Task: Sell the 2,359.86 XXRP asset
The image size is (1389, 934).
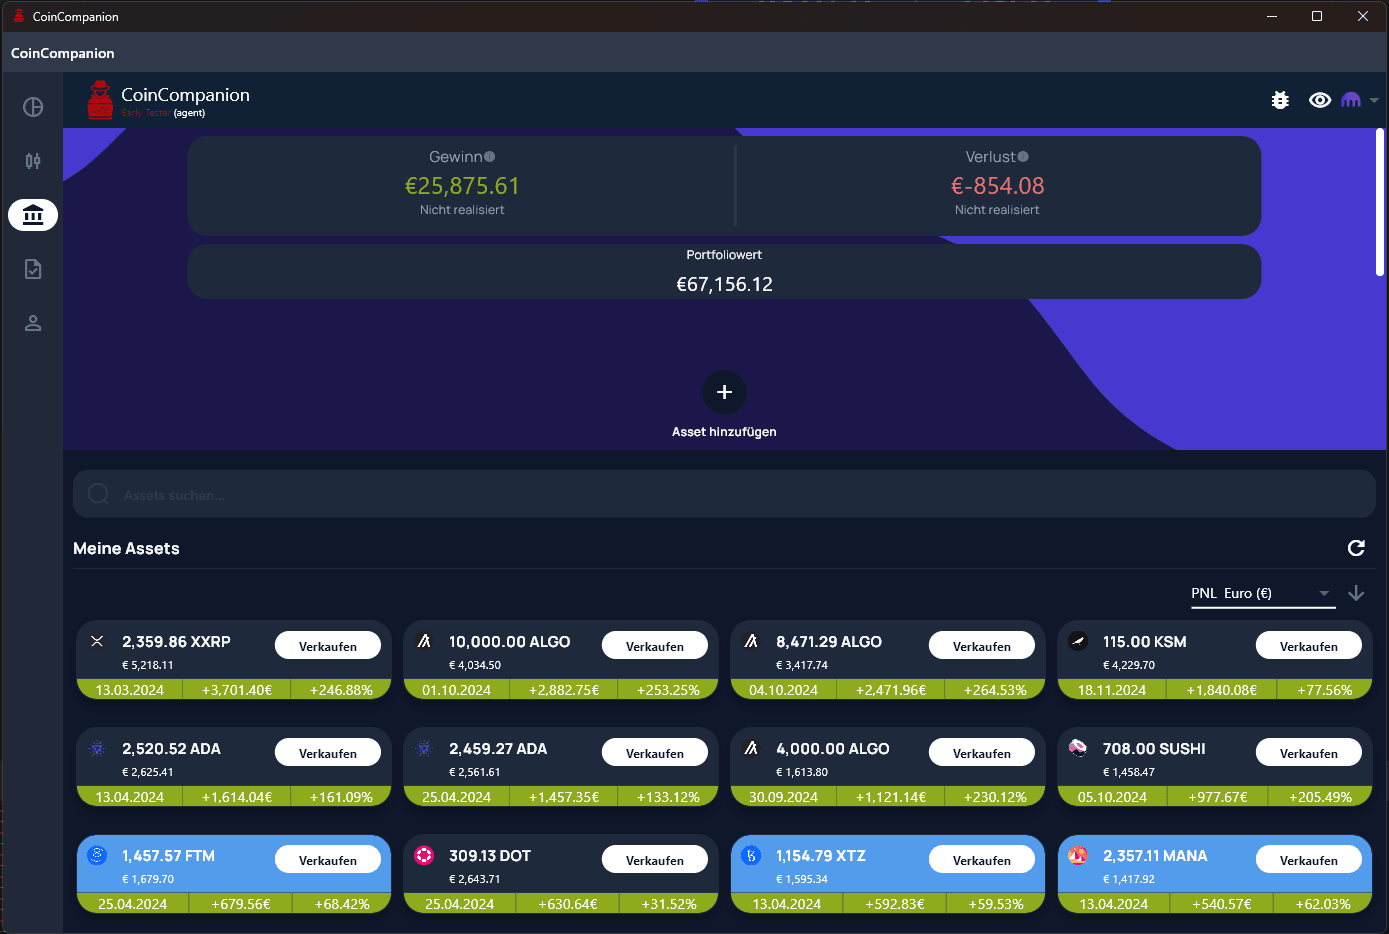Action: click(x=328, y=646)
